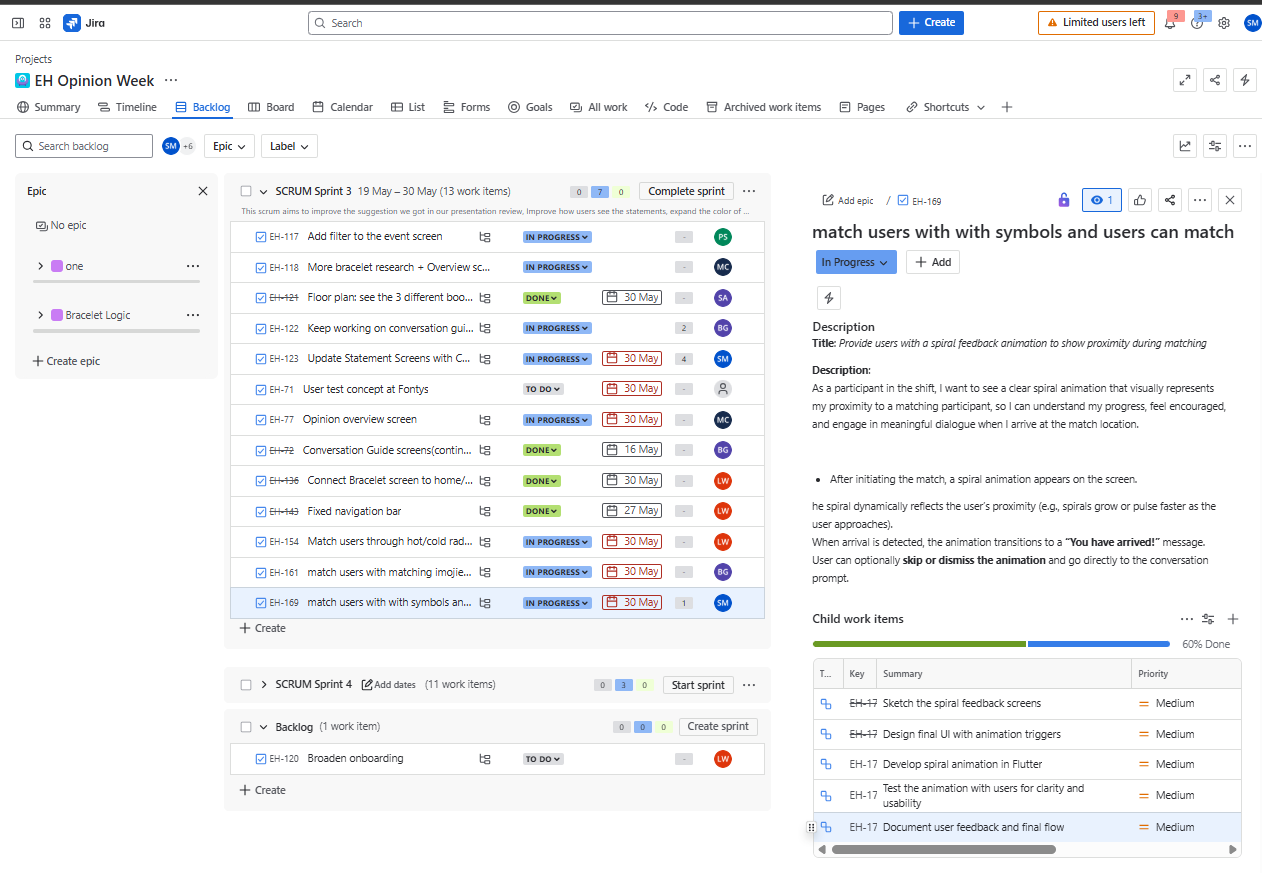
Task: Toggle the SCRUM Sprint 3 selection checkbox
Action: point(245,190)
